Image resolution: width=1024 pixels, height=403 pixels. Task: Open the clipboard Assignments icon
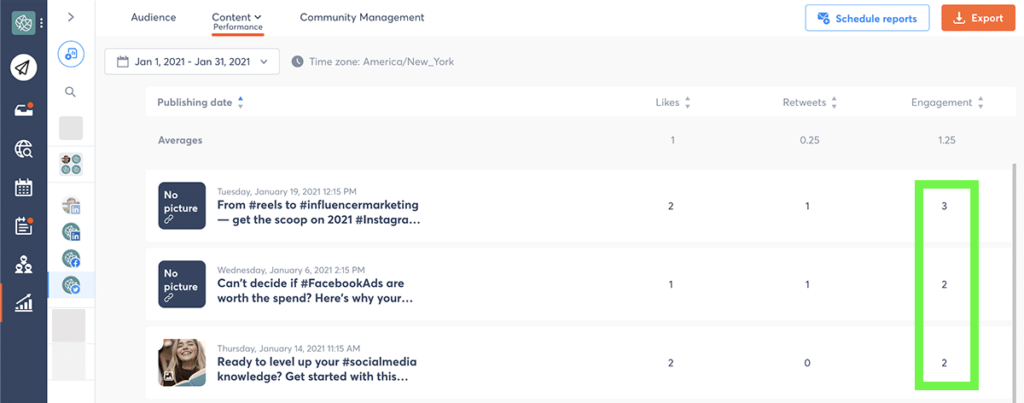pos(24,227)
